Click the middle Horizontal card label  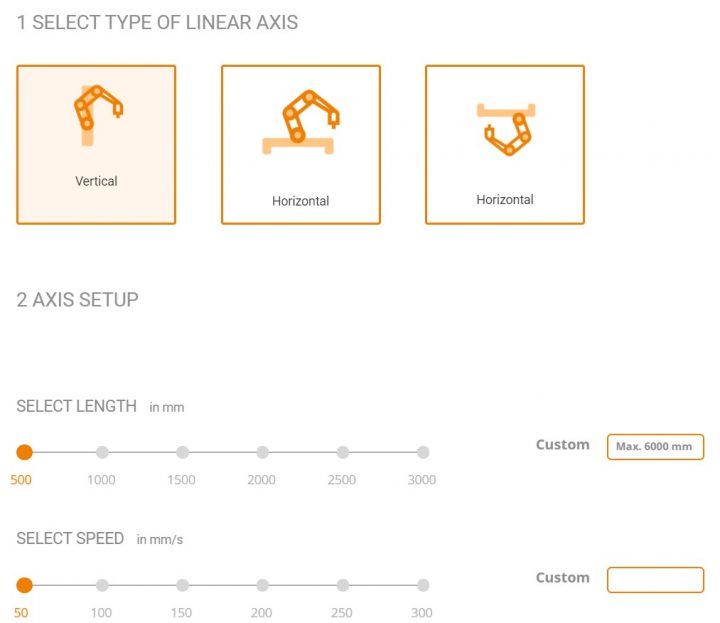[x=300, y=201]
